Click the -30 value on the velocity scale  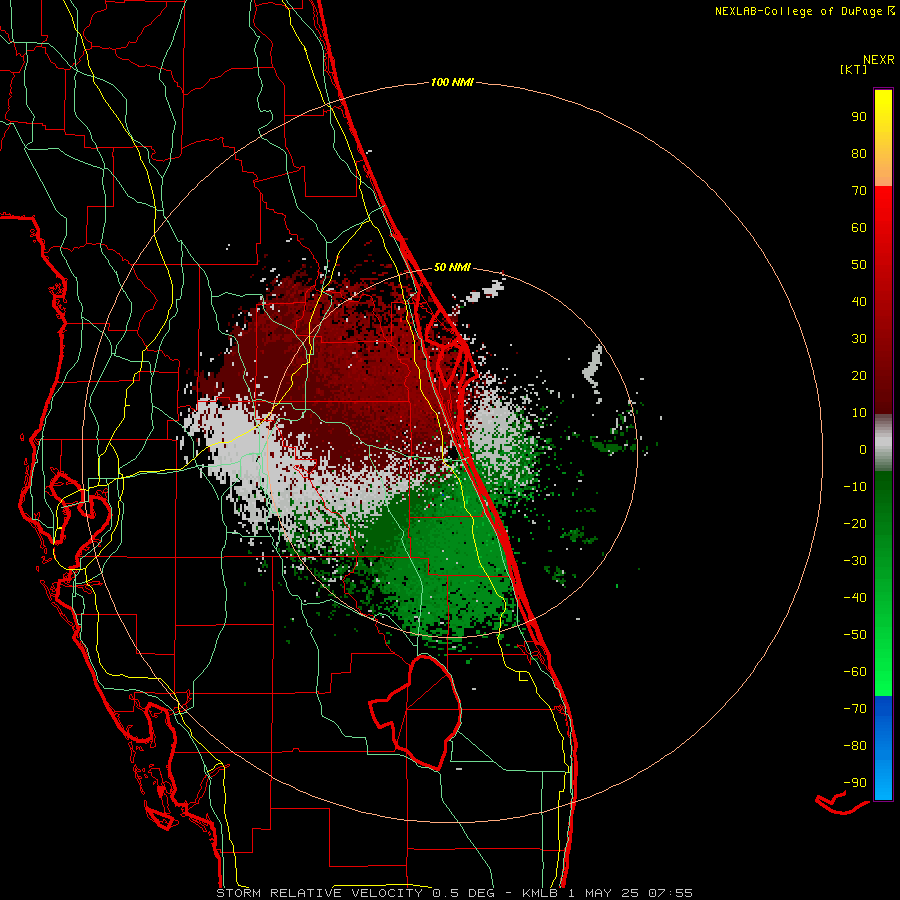855,561
